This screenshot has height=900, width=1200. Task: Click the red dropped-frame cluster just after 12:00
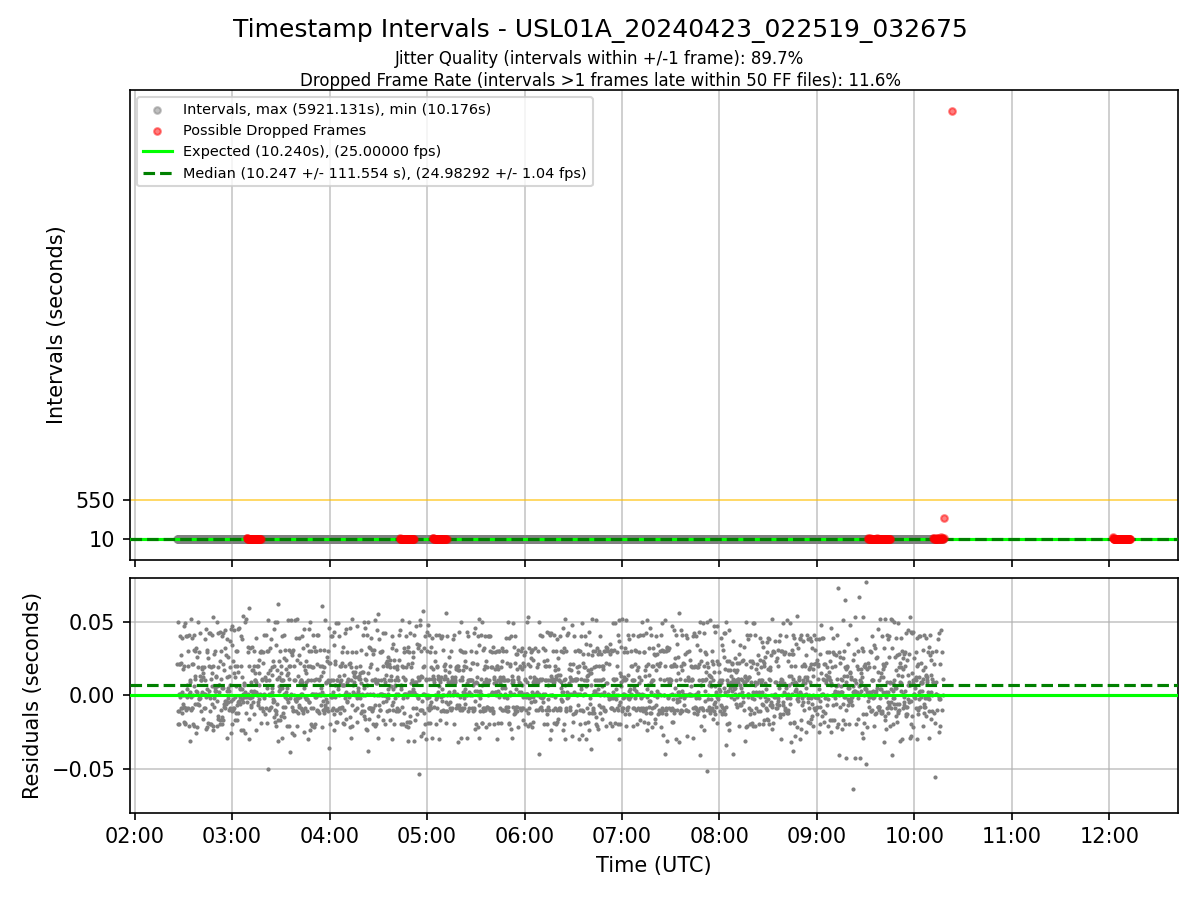(x=1122, y=539)
